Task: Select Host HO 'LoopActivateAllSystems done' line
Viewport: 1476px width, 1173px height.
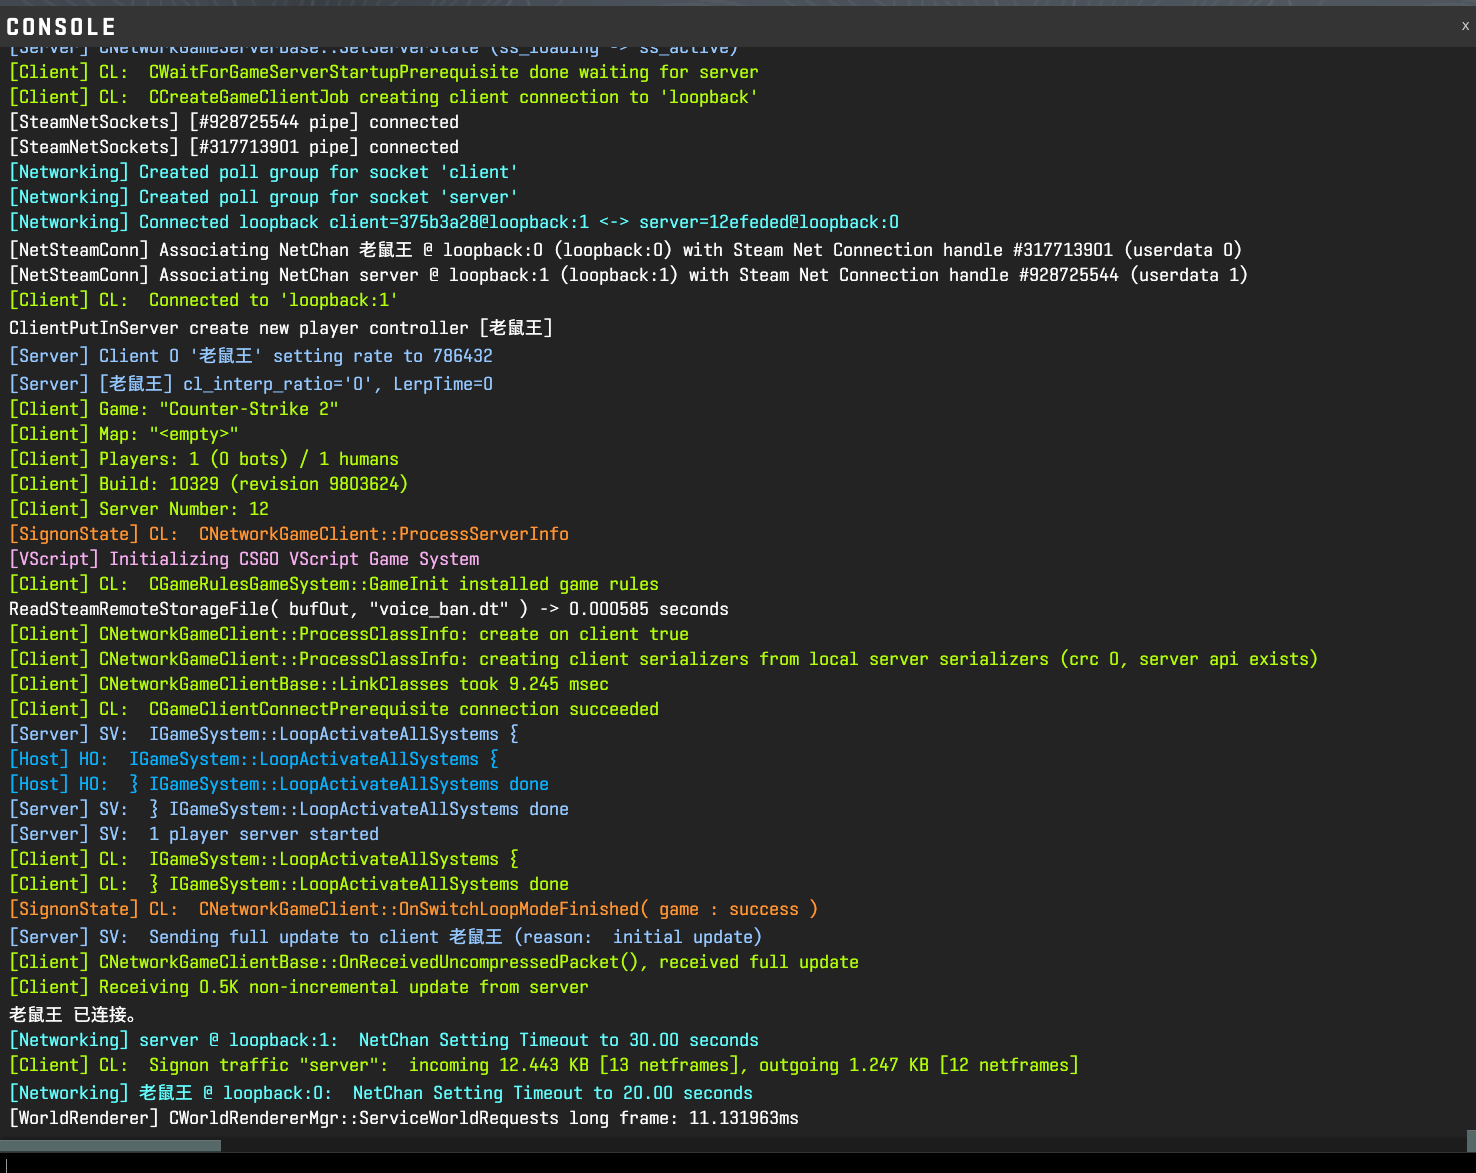Action: click(279, 784)
